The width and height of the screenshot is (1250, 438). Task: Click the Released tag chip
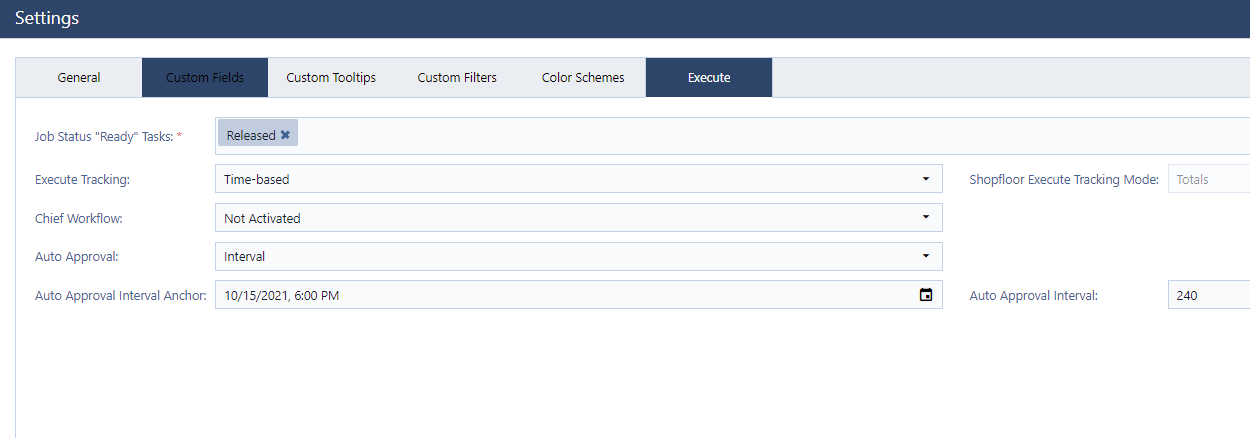[258, 135]
